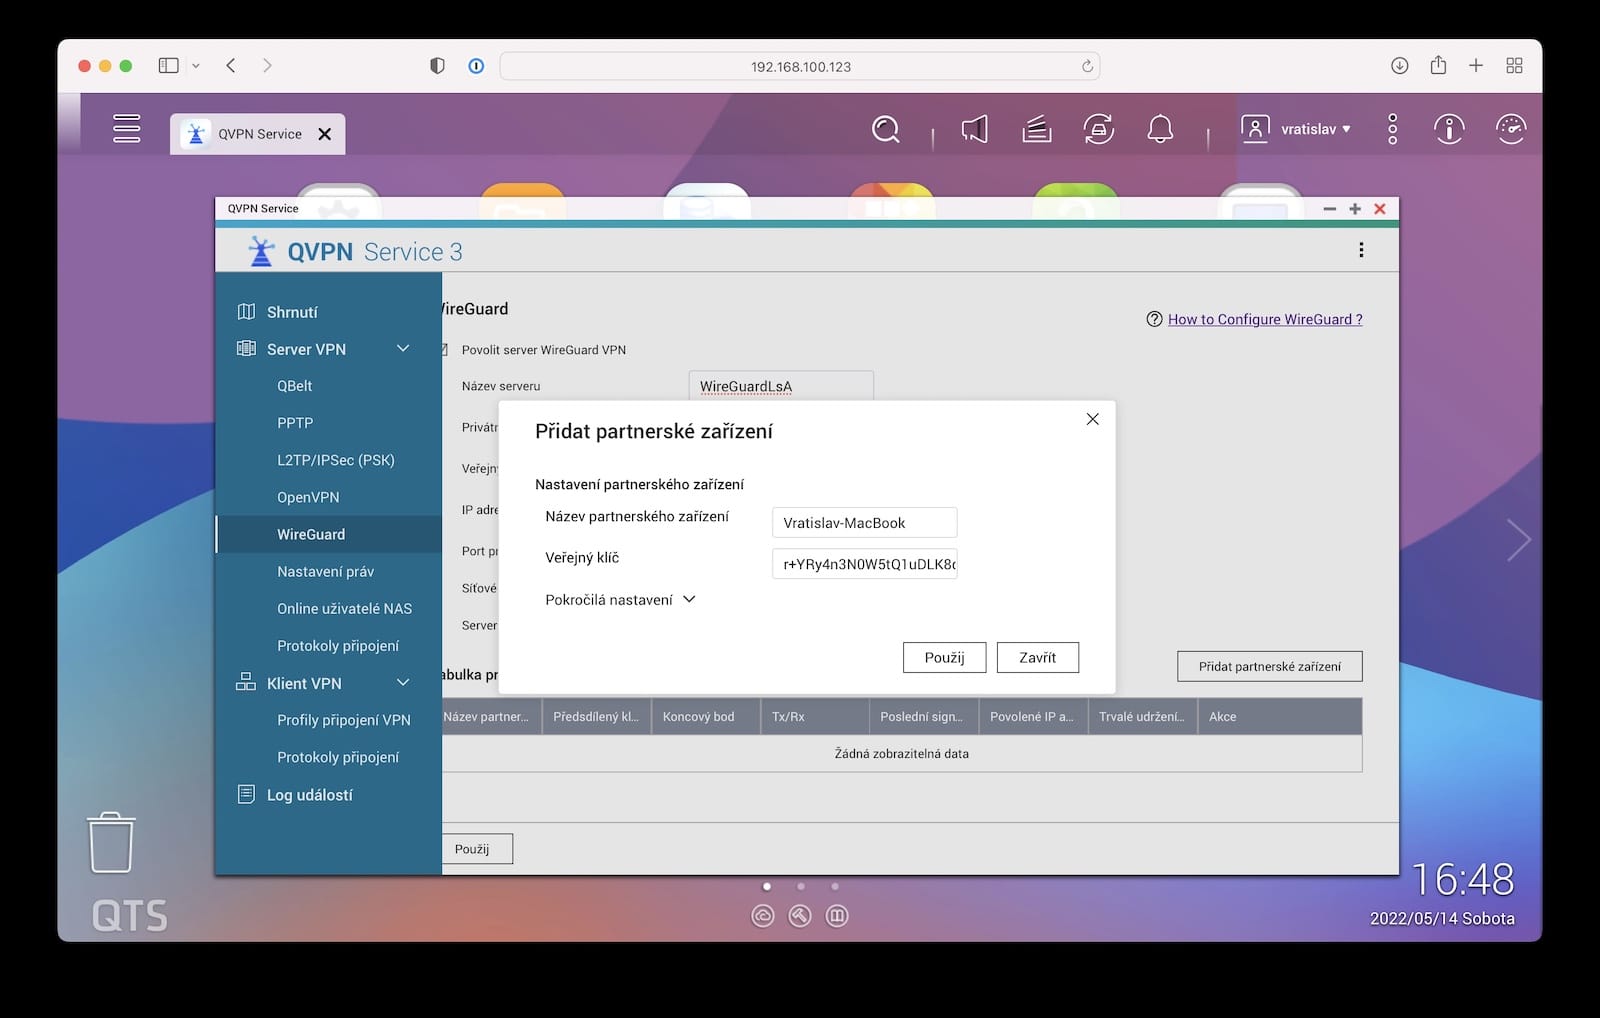Open the notifications bell icon
The width and height of the screenshot is (1600, 1018).
click(1160, 129)
